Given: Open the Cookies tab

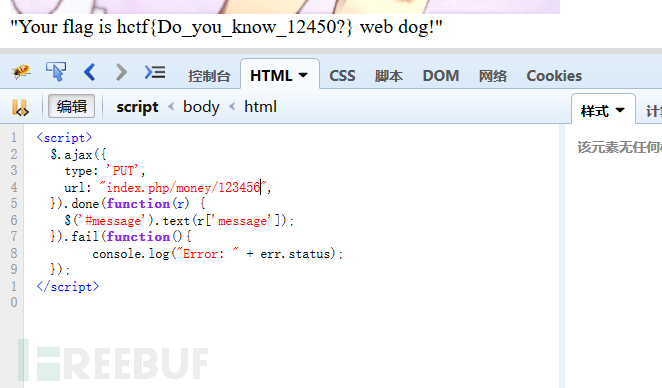Looking at the screenshot, I should pyautogui.click(x=554, y=76).
